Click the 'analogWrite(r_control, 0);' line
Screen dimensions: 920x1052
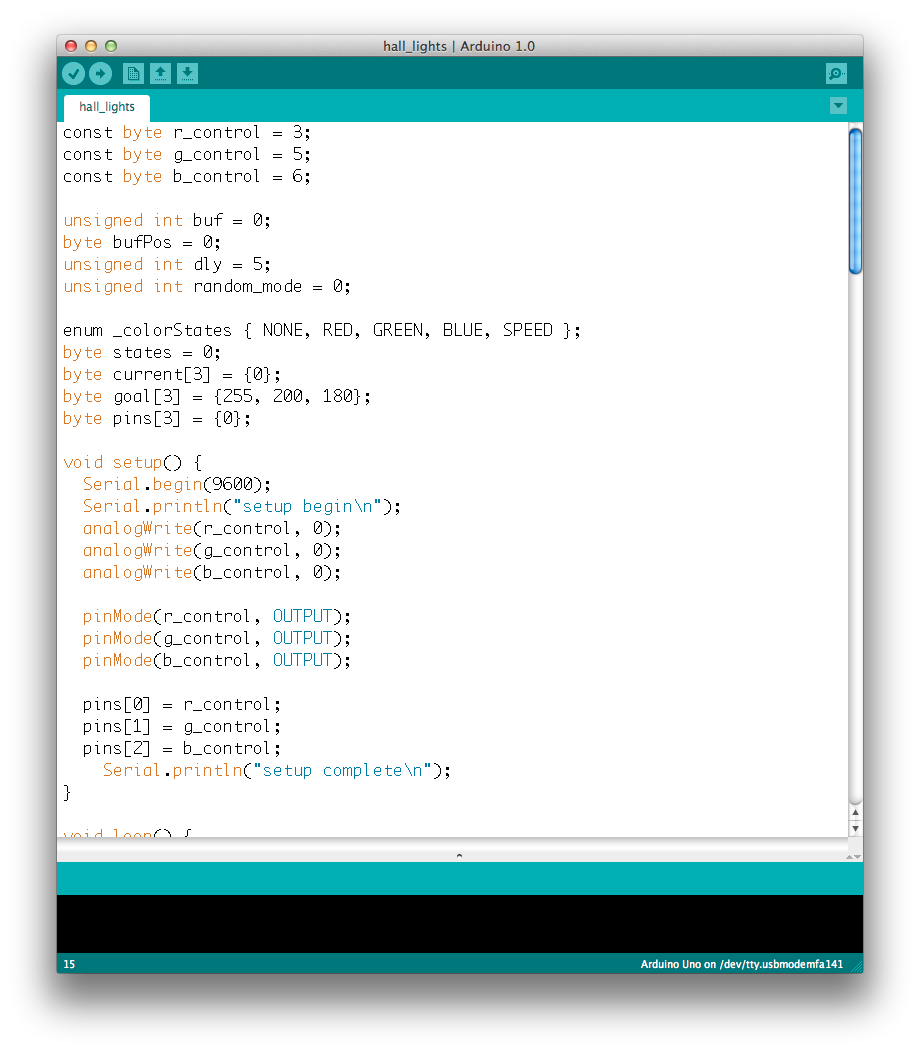[212, 529]
